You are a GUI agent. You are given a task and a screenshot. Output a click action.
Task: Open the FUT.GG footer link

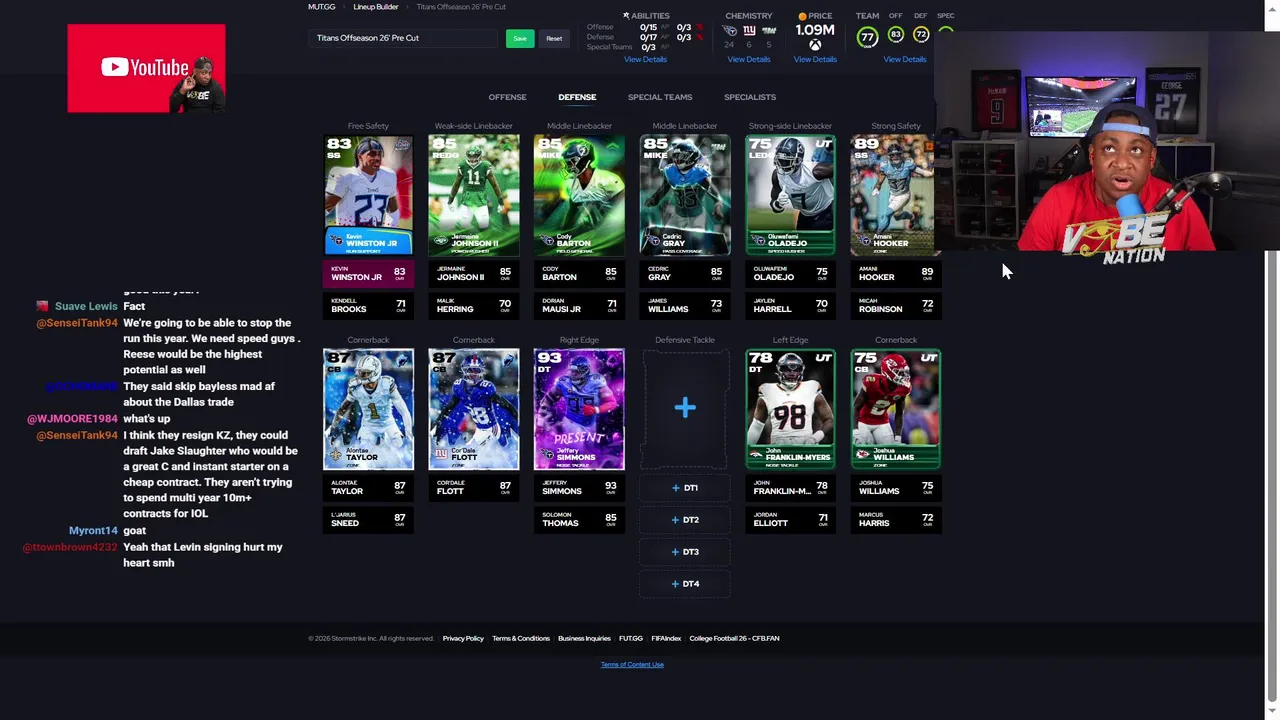point(631,638)
